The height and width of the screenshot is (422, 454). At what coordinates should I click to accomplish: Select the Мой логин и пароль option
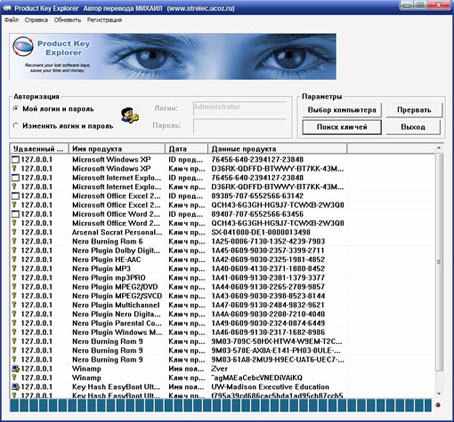(53, 109)
